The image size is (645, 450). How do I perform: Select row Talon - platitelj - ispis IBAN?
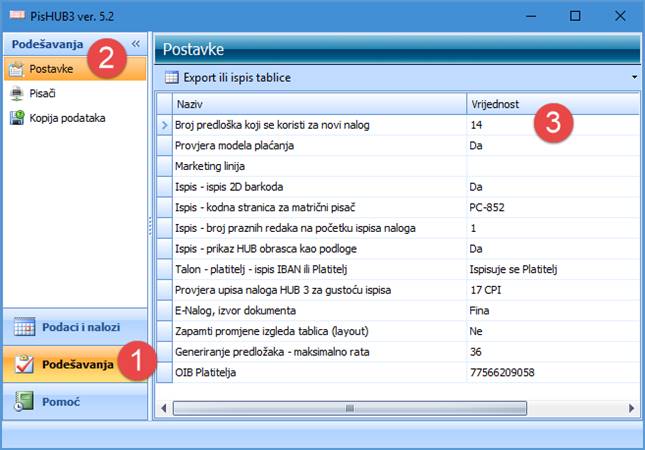(x=398, y=269)
